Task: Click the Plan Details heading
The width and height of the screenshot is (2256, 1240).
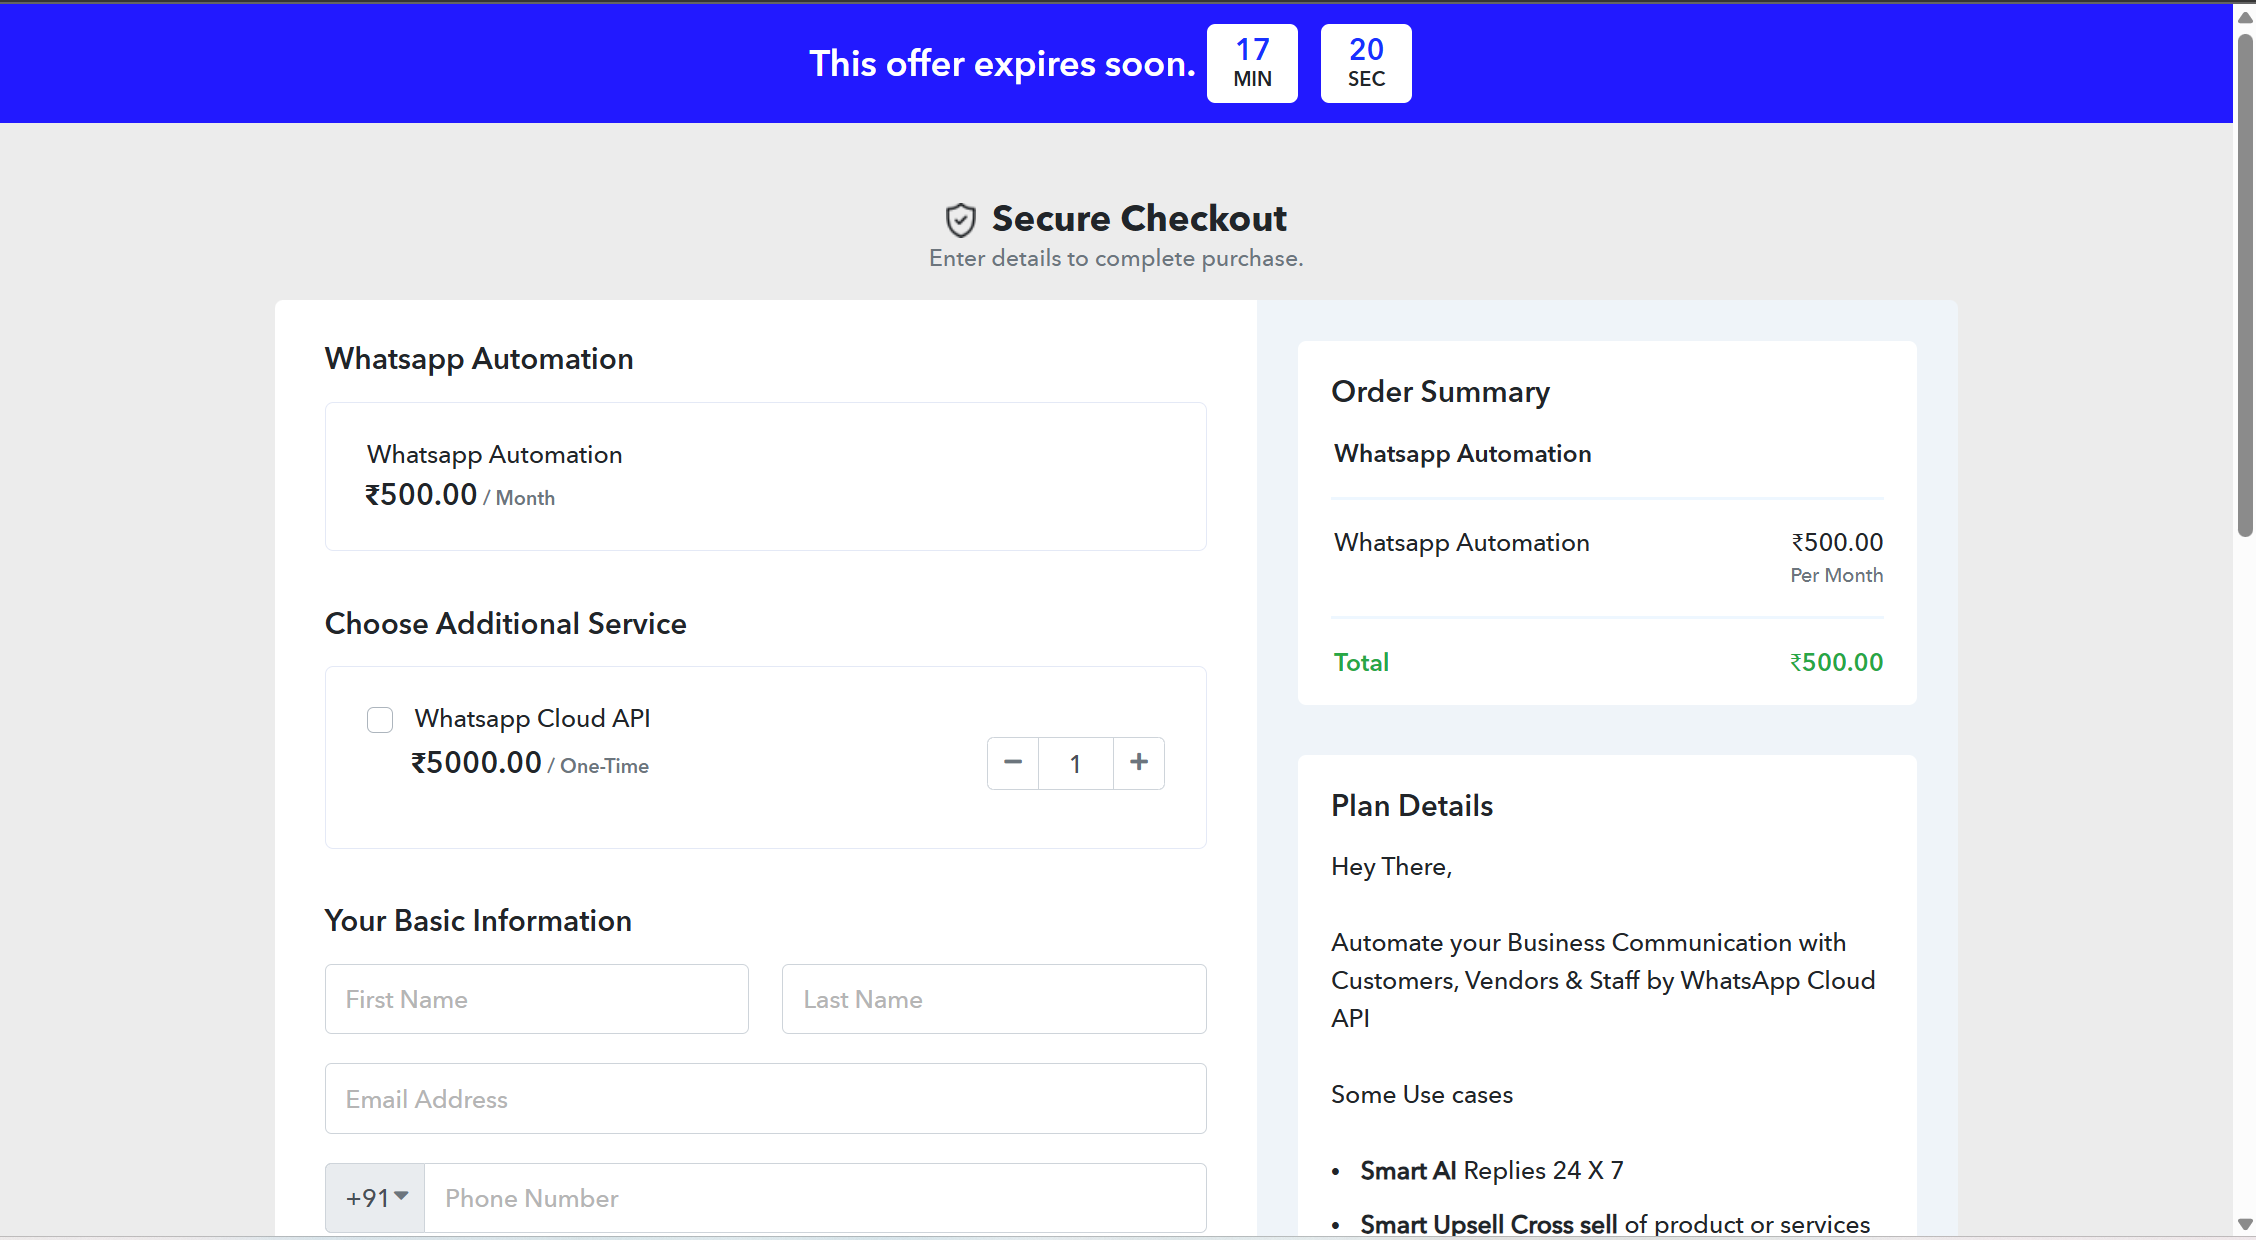Action: click(1411, 806)
